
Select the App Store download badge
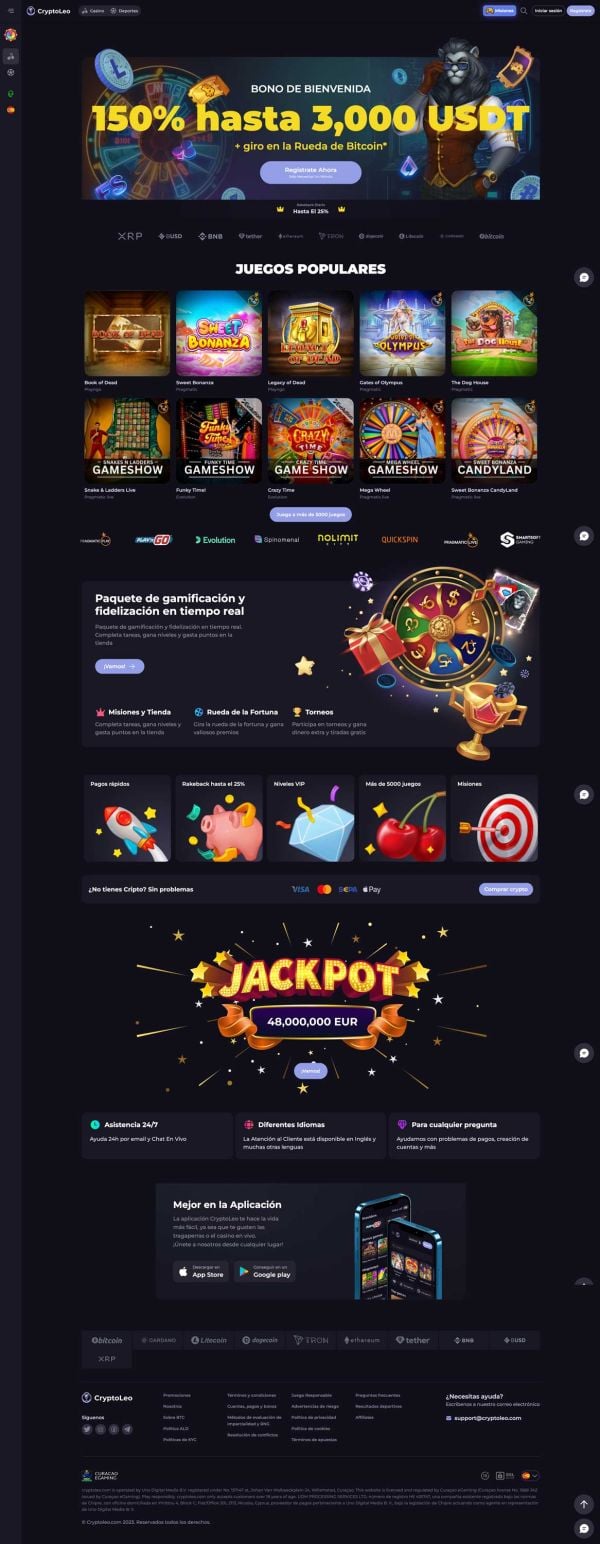[201, 1271]
